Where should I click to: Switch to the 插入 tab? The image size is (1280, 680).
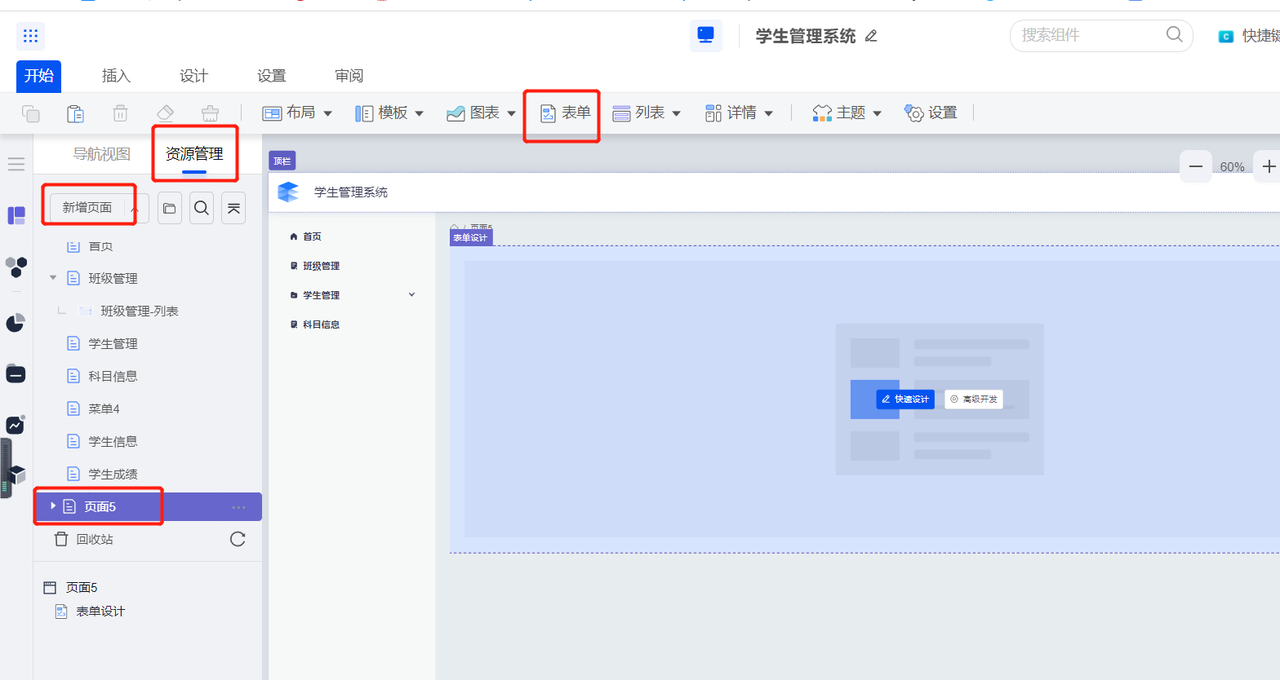pyautogui.click(x=116, y=76)
